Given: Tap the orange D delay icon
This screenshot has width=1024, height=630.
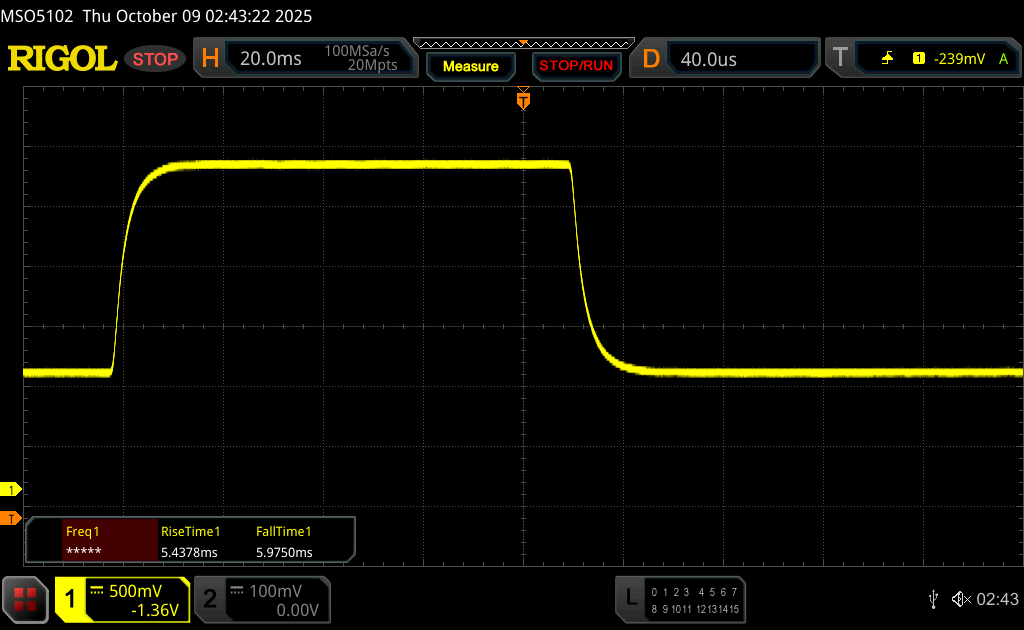Looking at the screenshot, I should [x=651, y=59].
